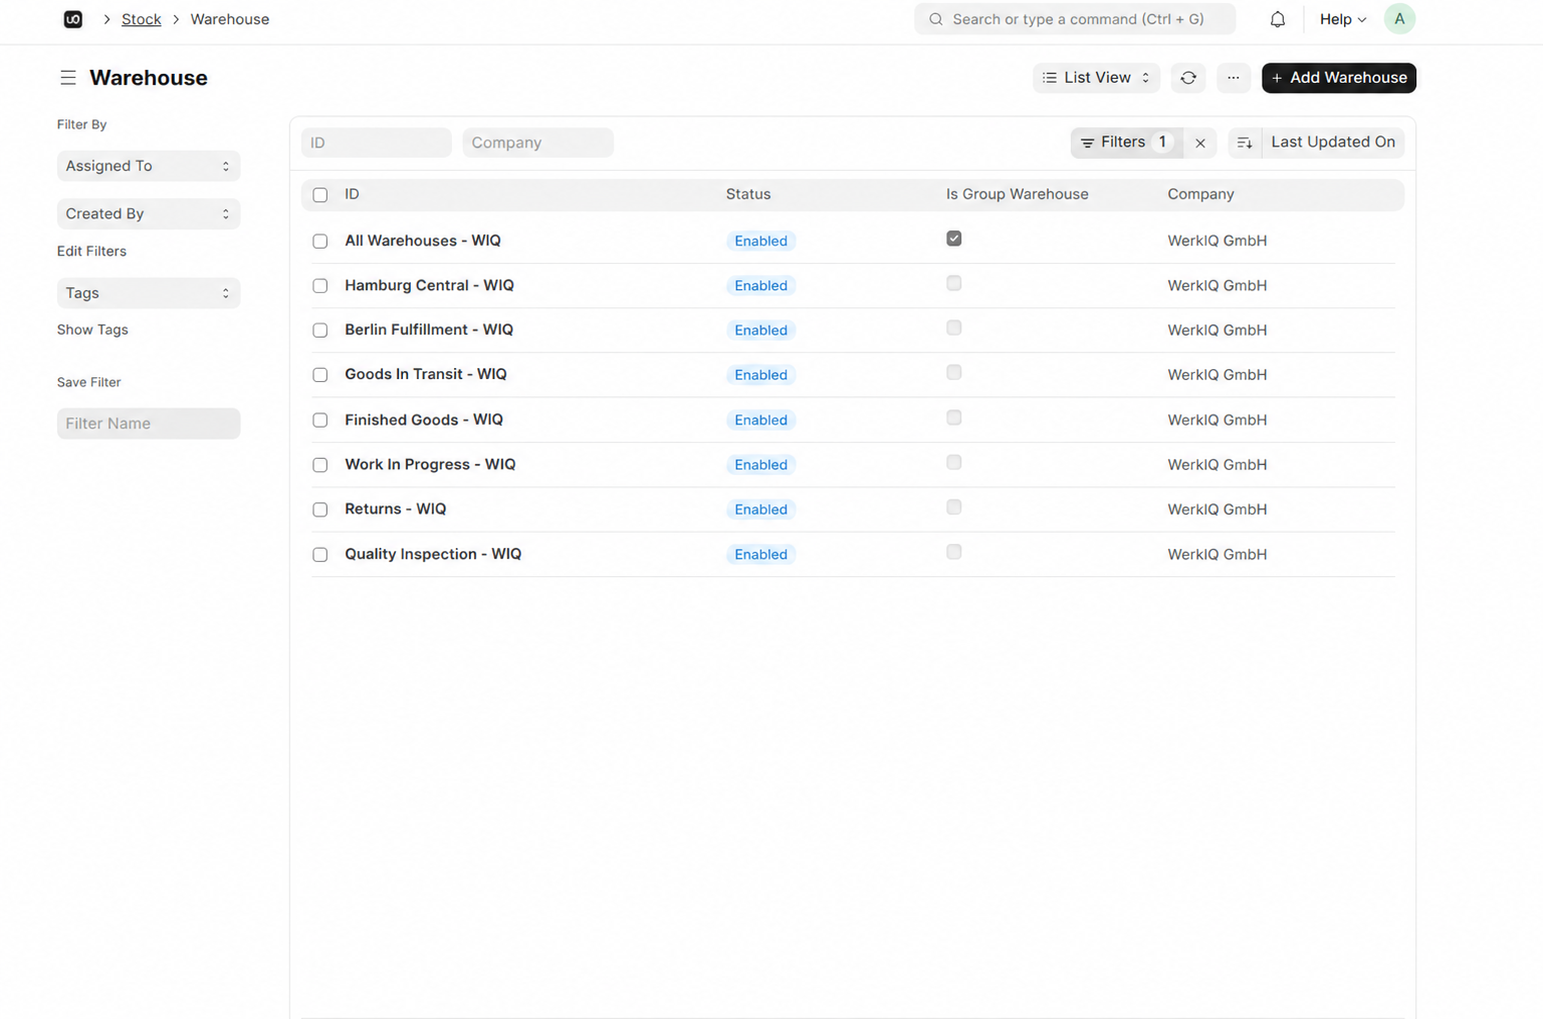Open Work In Progress - WIQ warehouse

(430, 465)
